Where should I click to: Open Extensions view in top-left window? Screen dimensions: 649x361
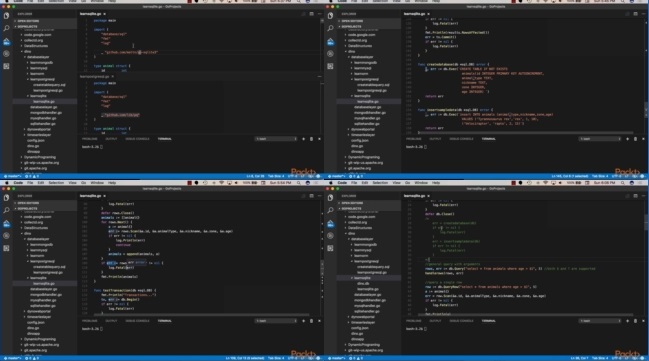6,66
